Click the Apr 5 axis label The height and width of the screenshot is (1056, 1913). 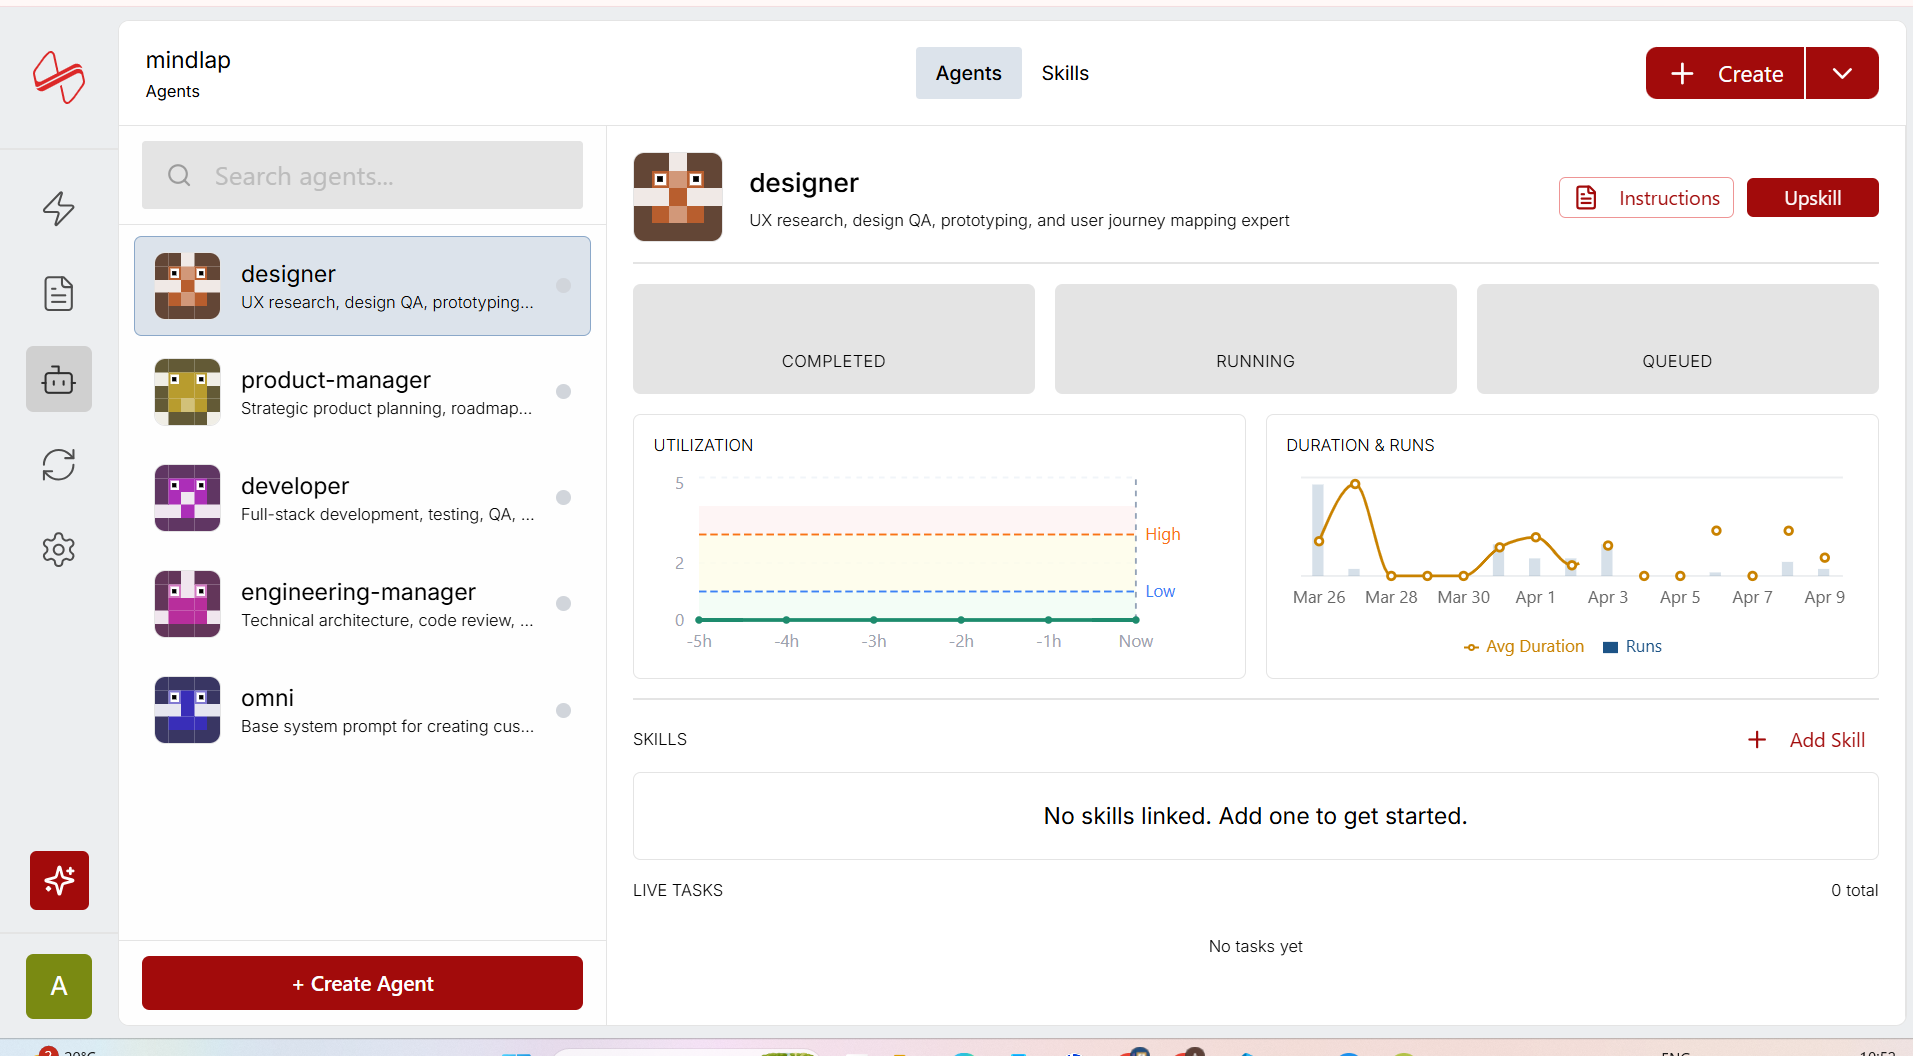[x=1680, y=597]
